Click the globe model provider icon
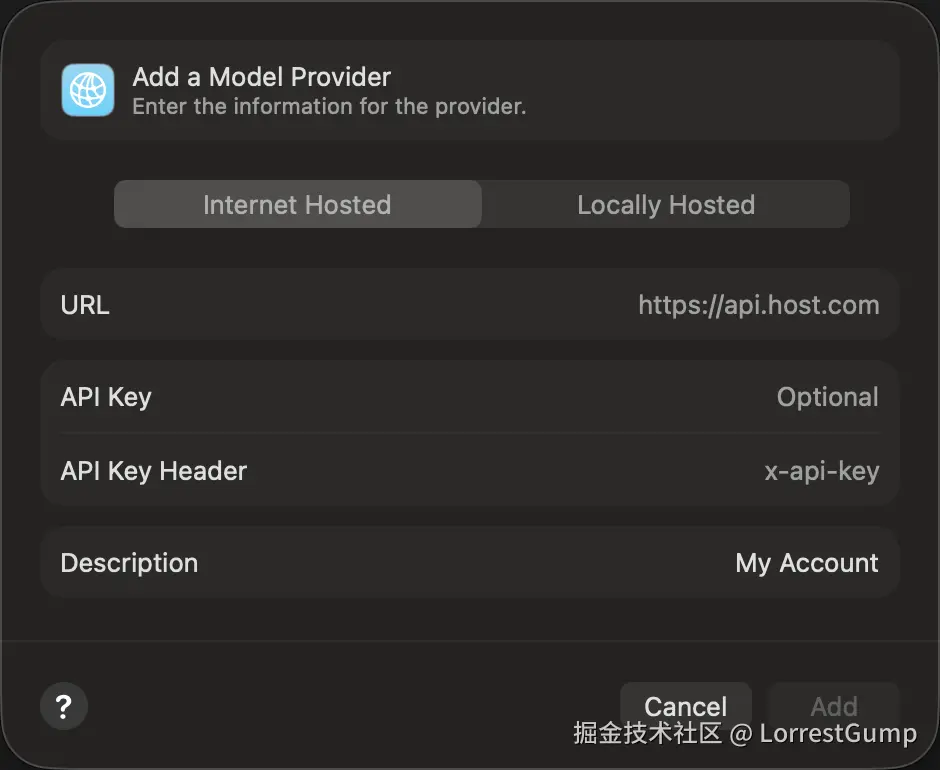This screenshot has height=770, width=940. (x=88, y=90)
